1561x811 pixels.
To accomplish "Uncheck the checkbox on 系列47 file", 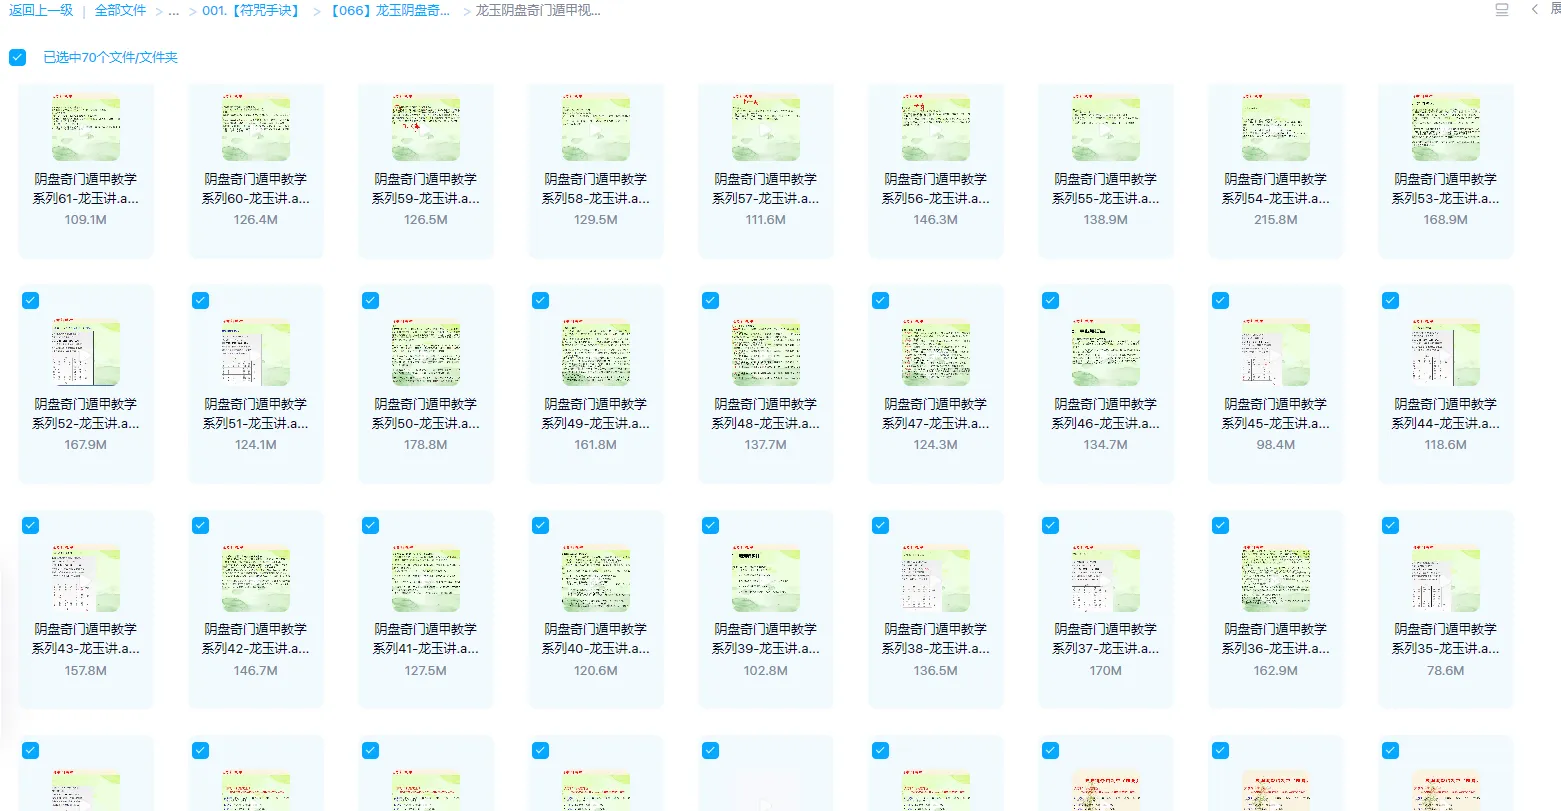I will pos(880,300).
